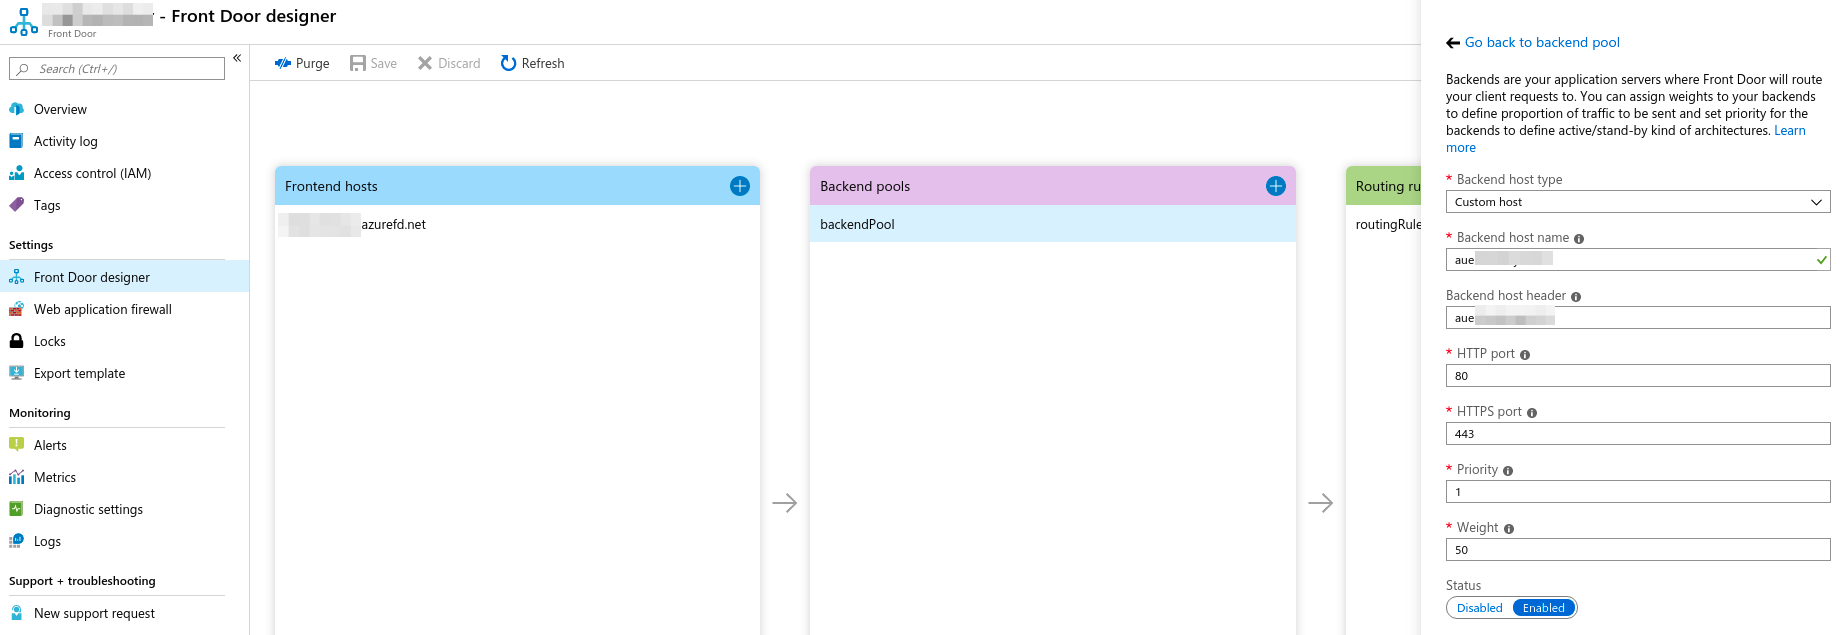Click the New support request icon
This screenshot has height=635, width=1843.
(17, 613)
